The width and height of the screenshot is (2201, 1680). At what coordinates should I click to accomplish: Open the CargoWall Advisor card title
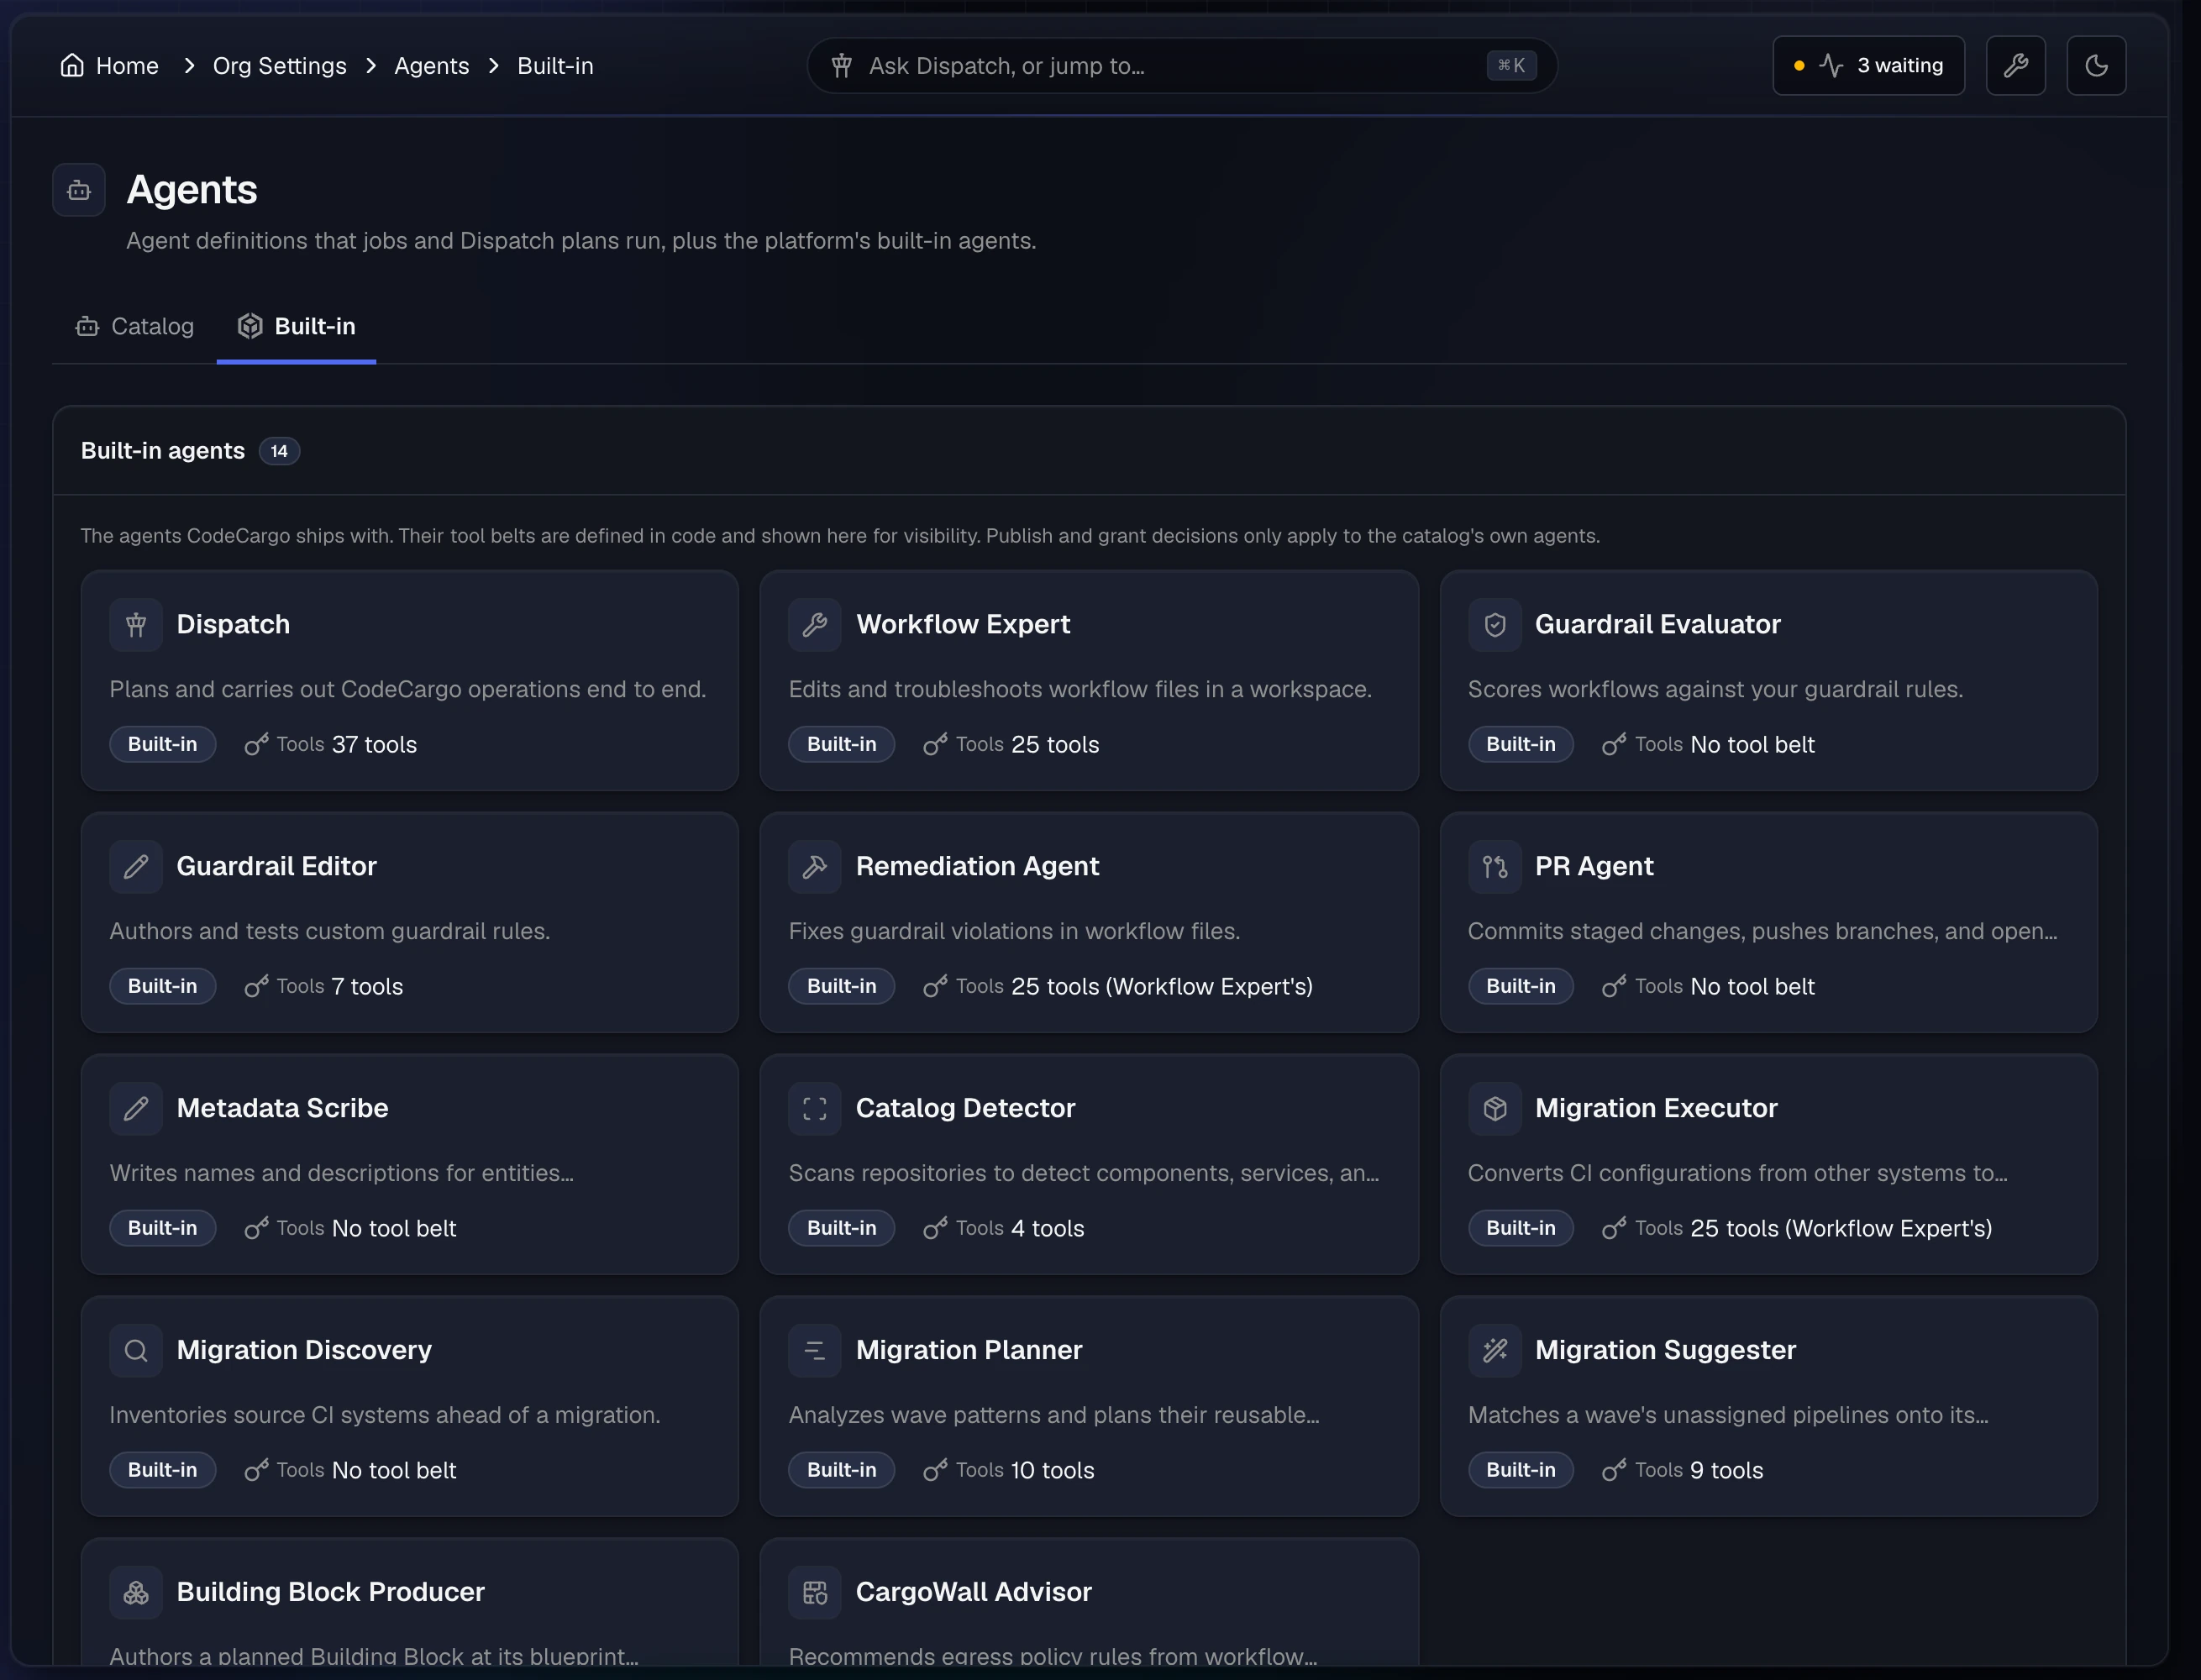(x=973, y=1593)
